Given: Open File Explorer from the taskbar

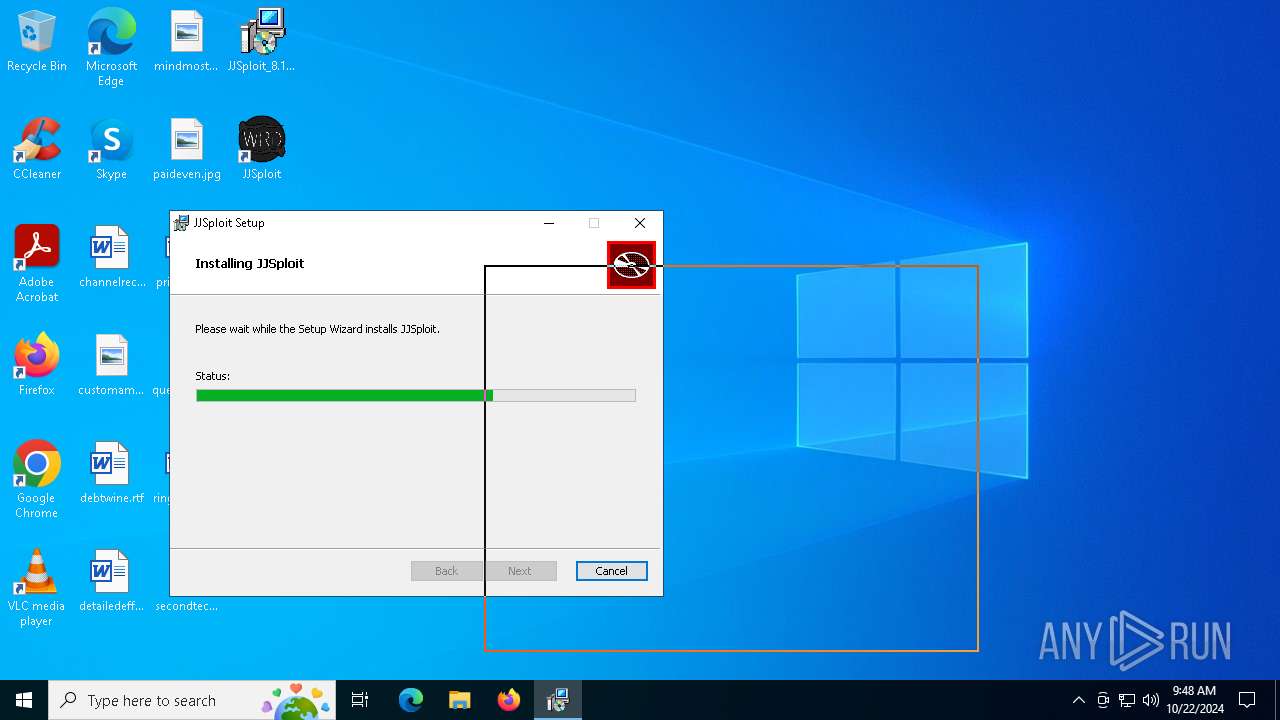Looking at the screenshot, I should (x=459, y=700).
